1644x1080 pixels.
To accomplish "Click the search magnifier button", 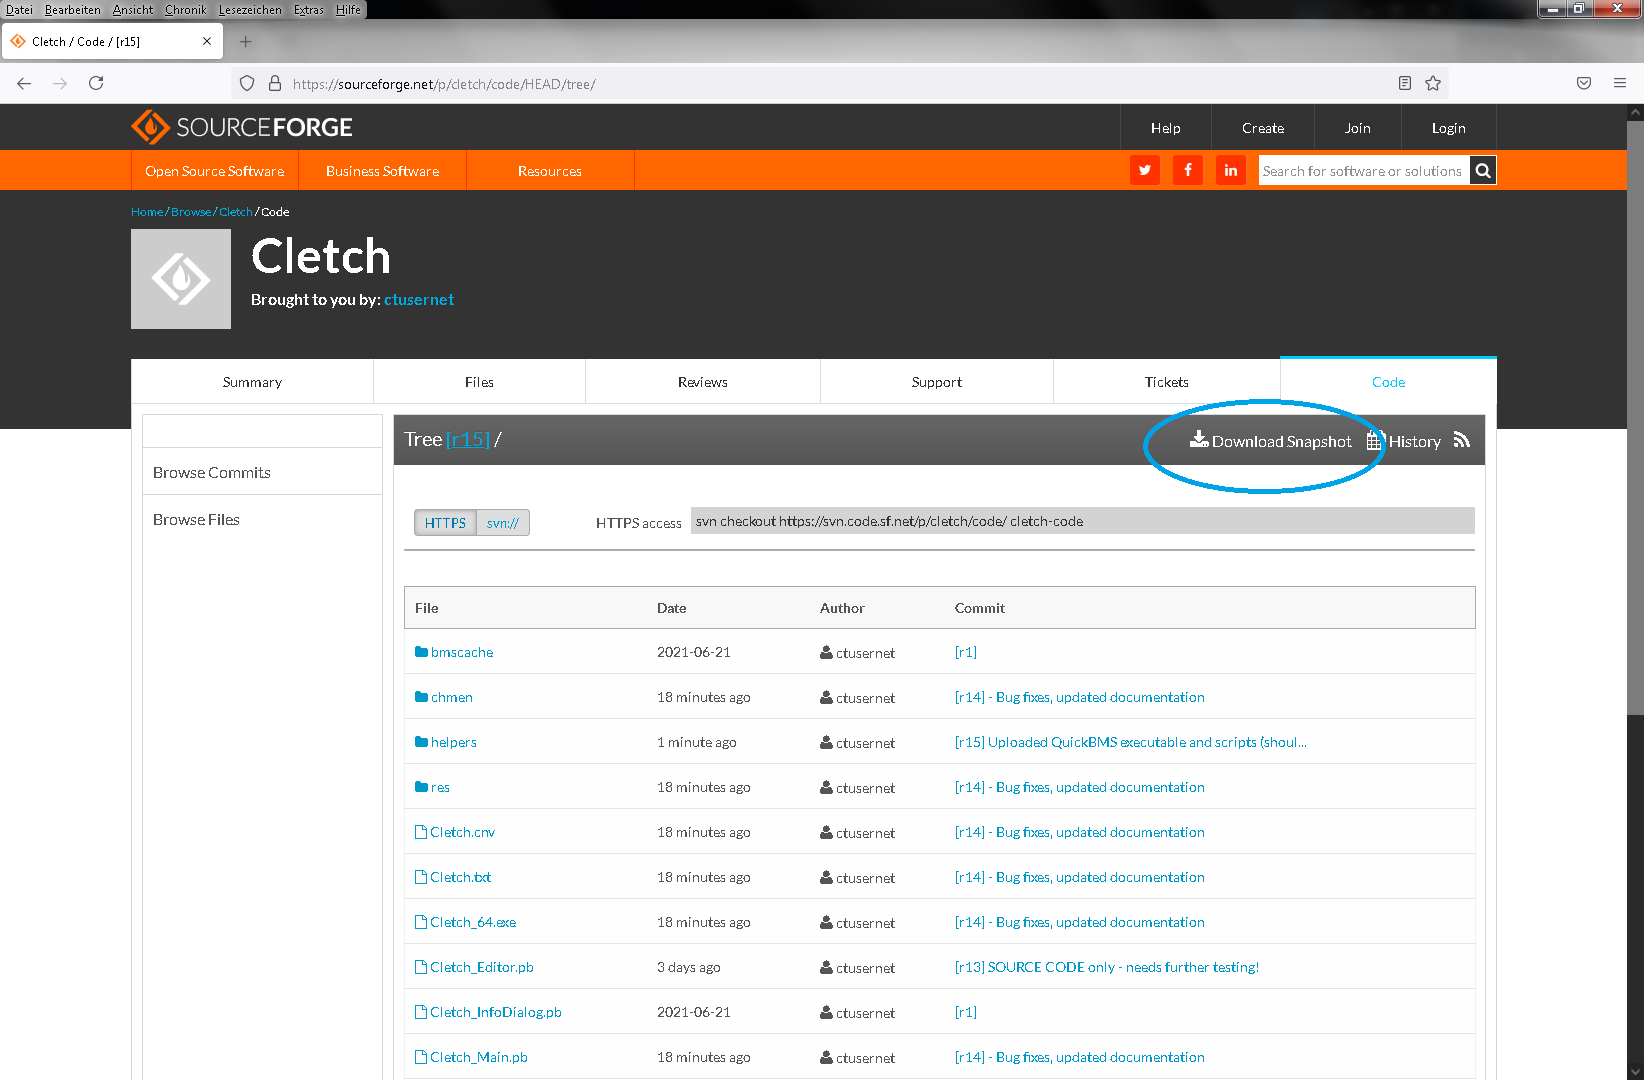I will [x=1483, y=171].
